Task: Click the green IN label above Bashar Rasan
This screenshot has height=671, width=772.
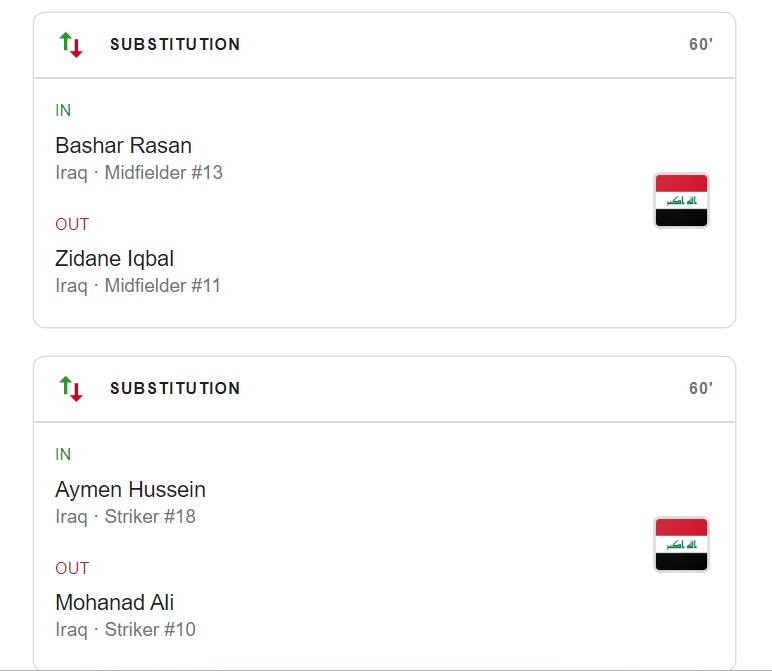Action: point(63,111)
